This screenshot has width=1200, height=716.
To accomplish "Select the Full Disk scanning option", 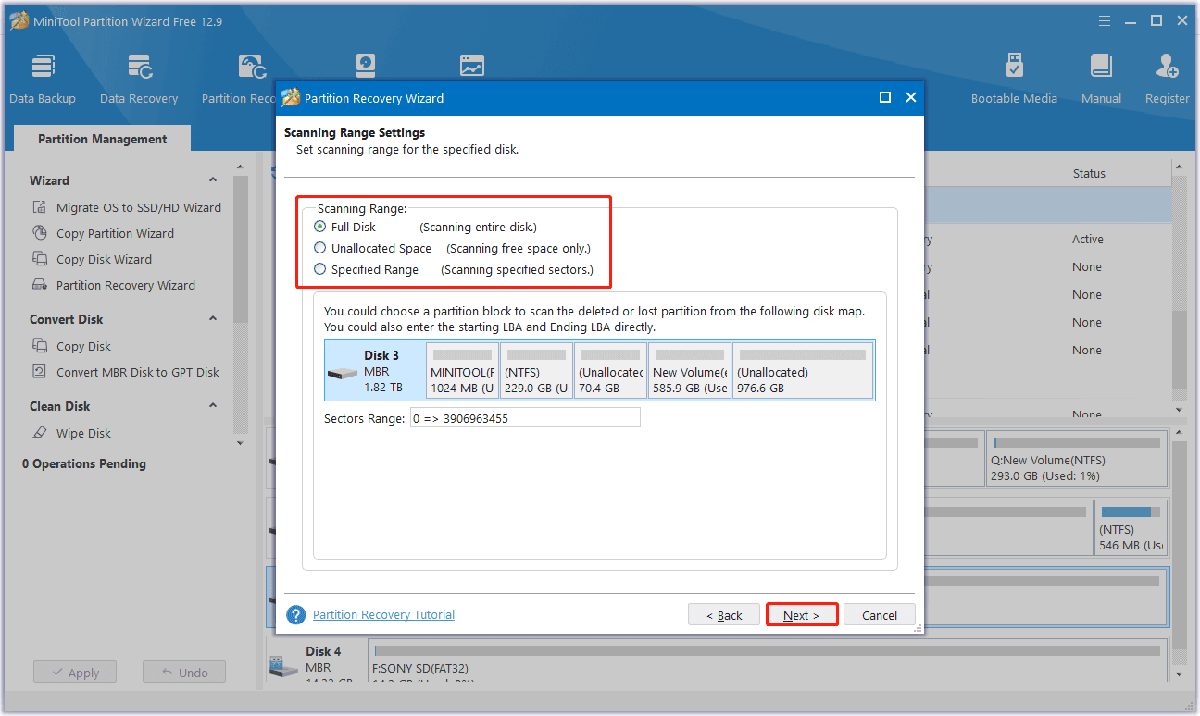I will coord(320,227).
